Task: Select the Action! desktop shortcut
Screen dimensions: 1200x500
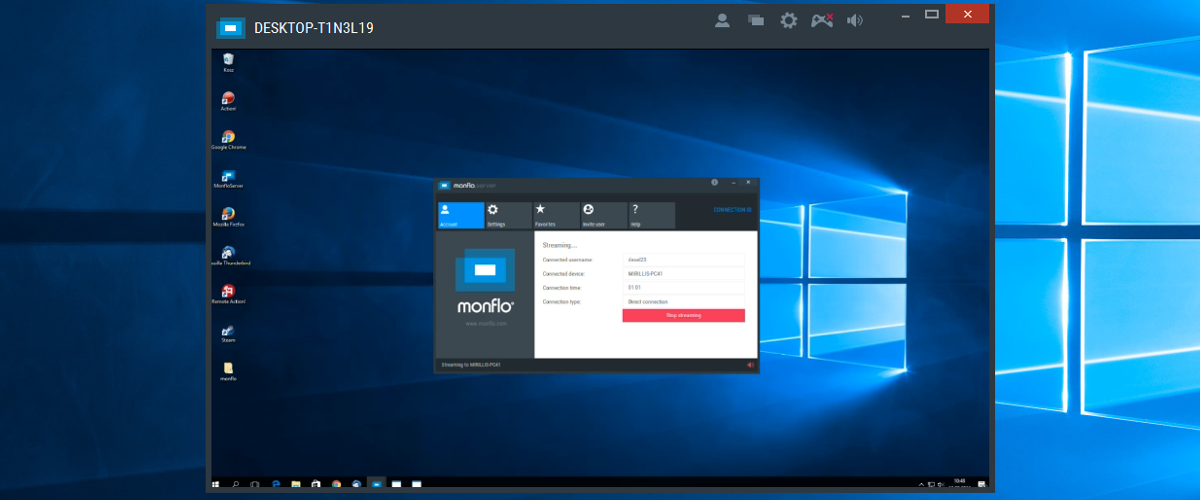Action: (228, 101)
